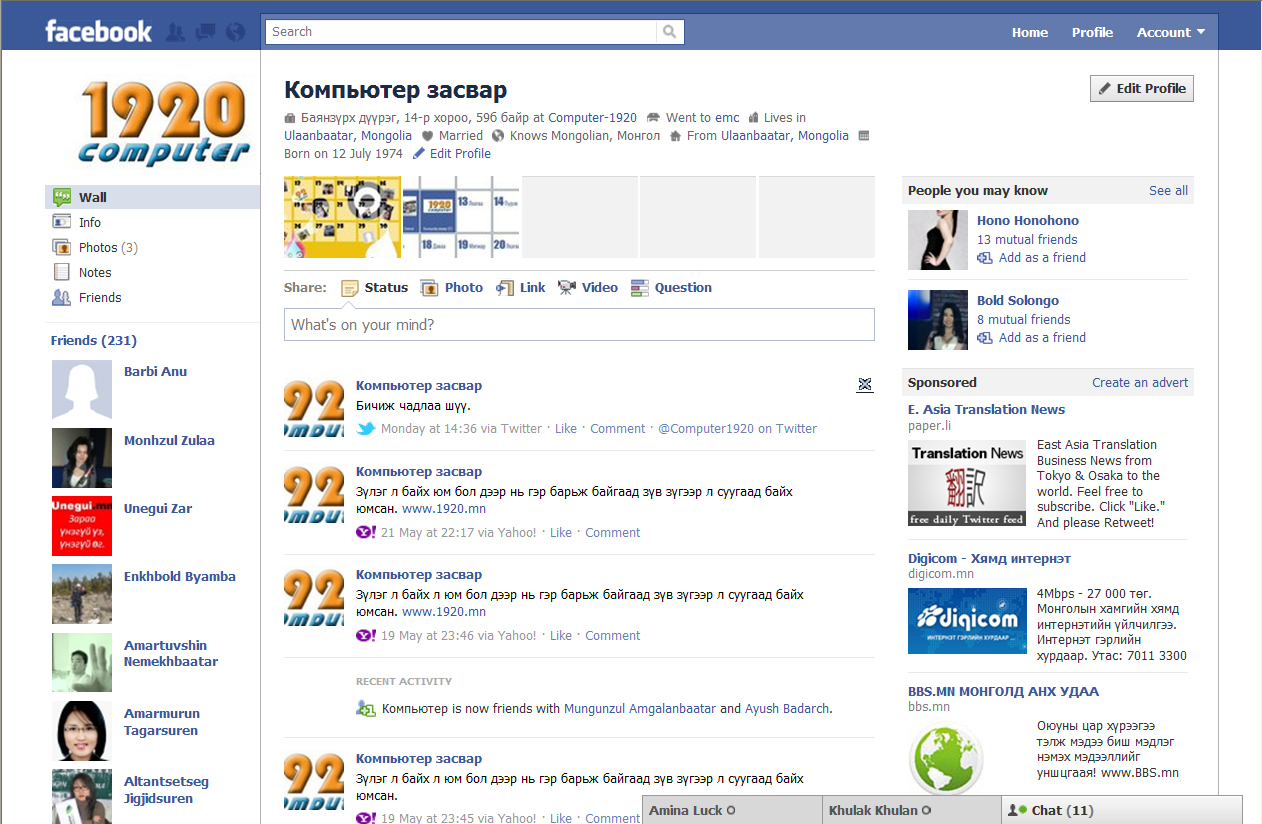Click Twitter bird icon on Monday post
1262x824 pixels.
pyautogui.click(x=366, y=429)
